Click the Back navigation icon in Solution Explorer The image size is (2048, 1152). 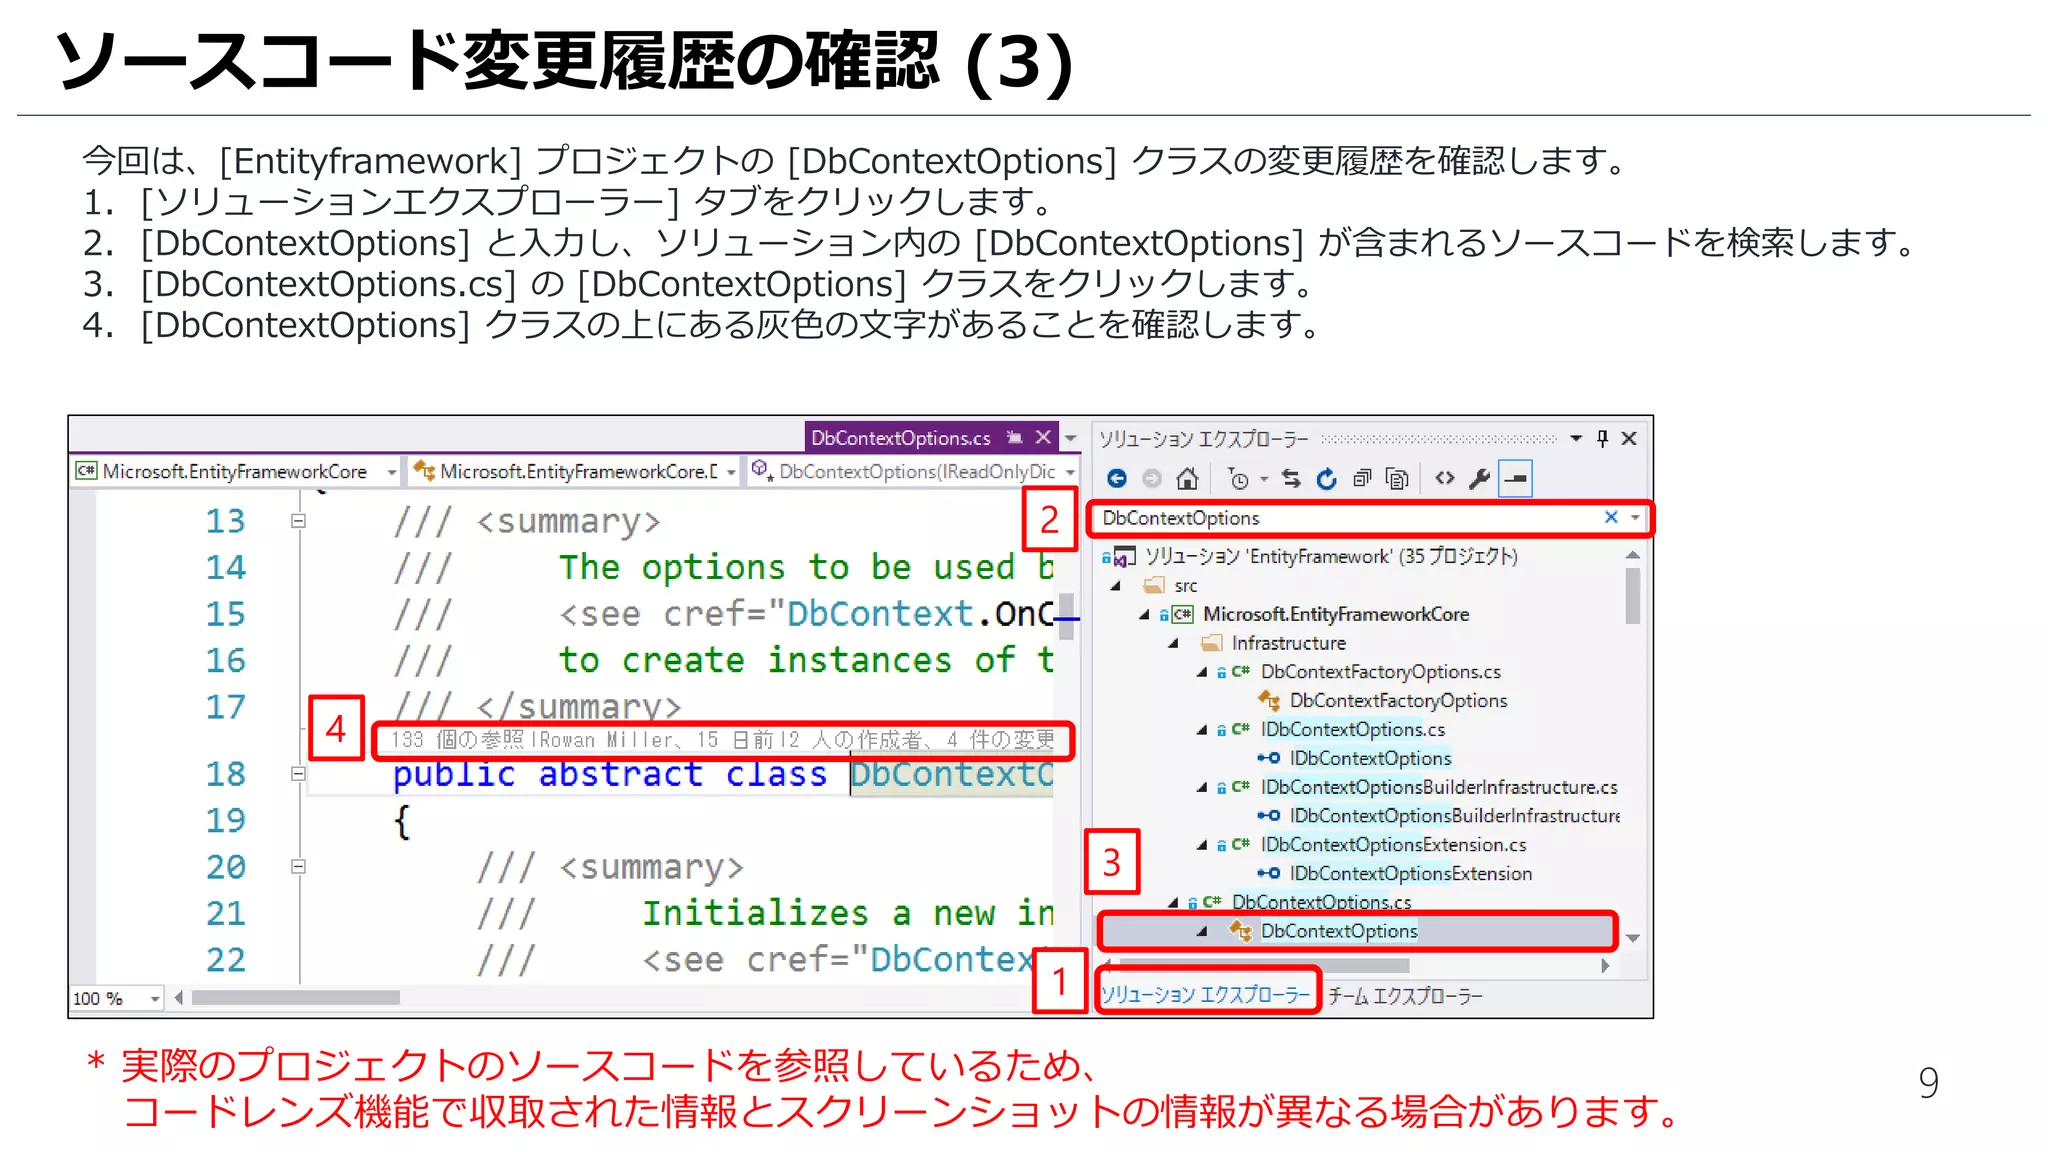click(x=1117, y=479)
